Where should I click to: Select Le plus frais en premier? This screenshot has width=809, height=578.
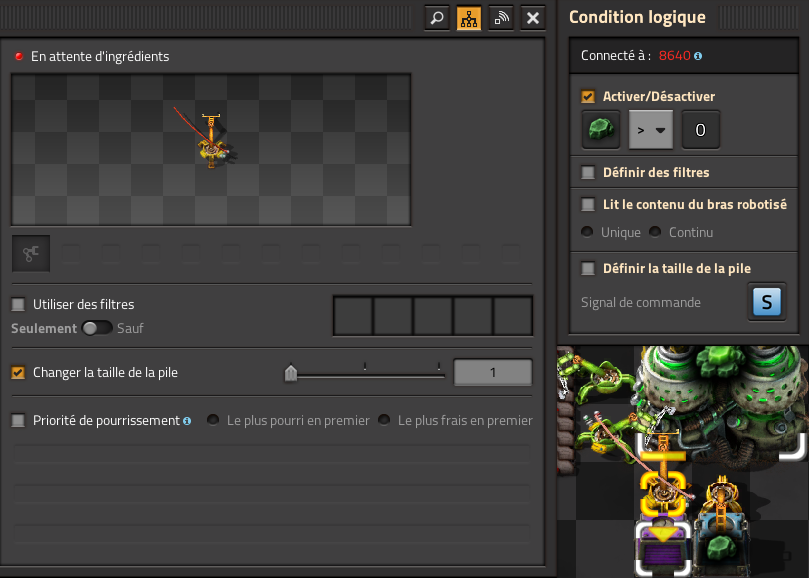pos(384,420)
